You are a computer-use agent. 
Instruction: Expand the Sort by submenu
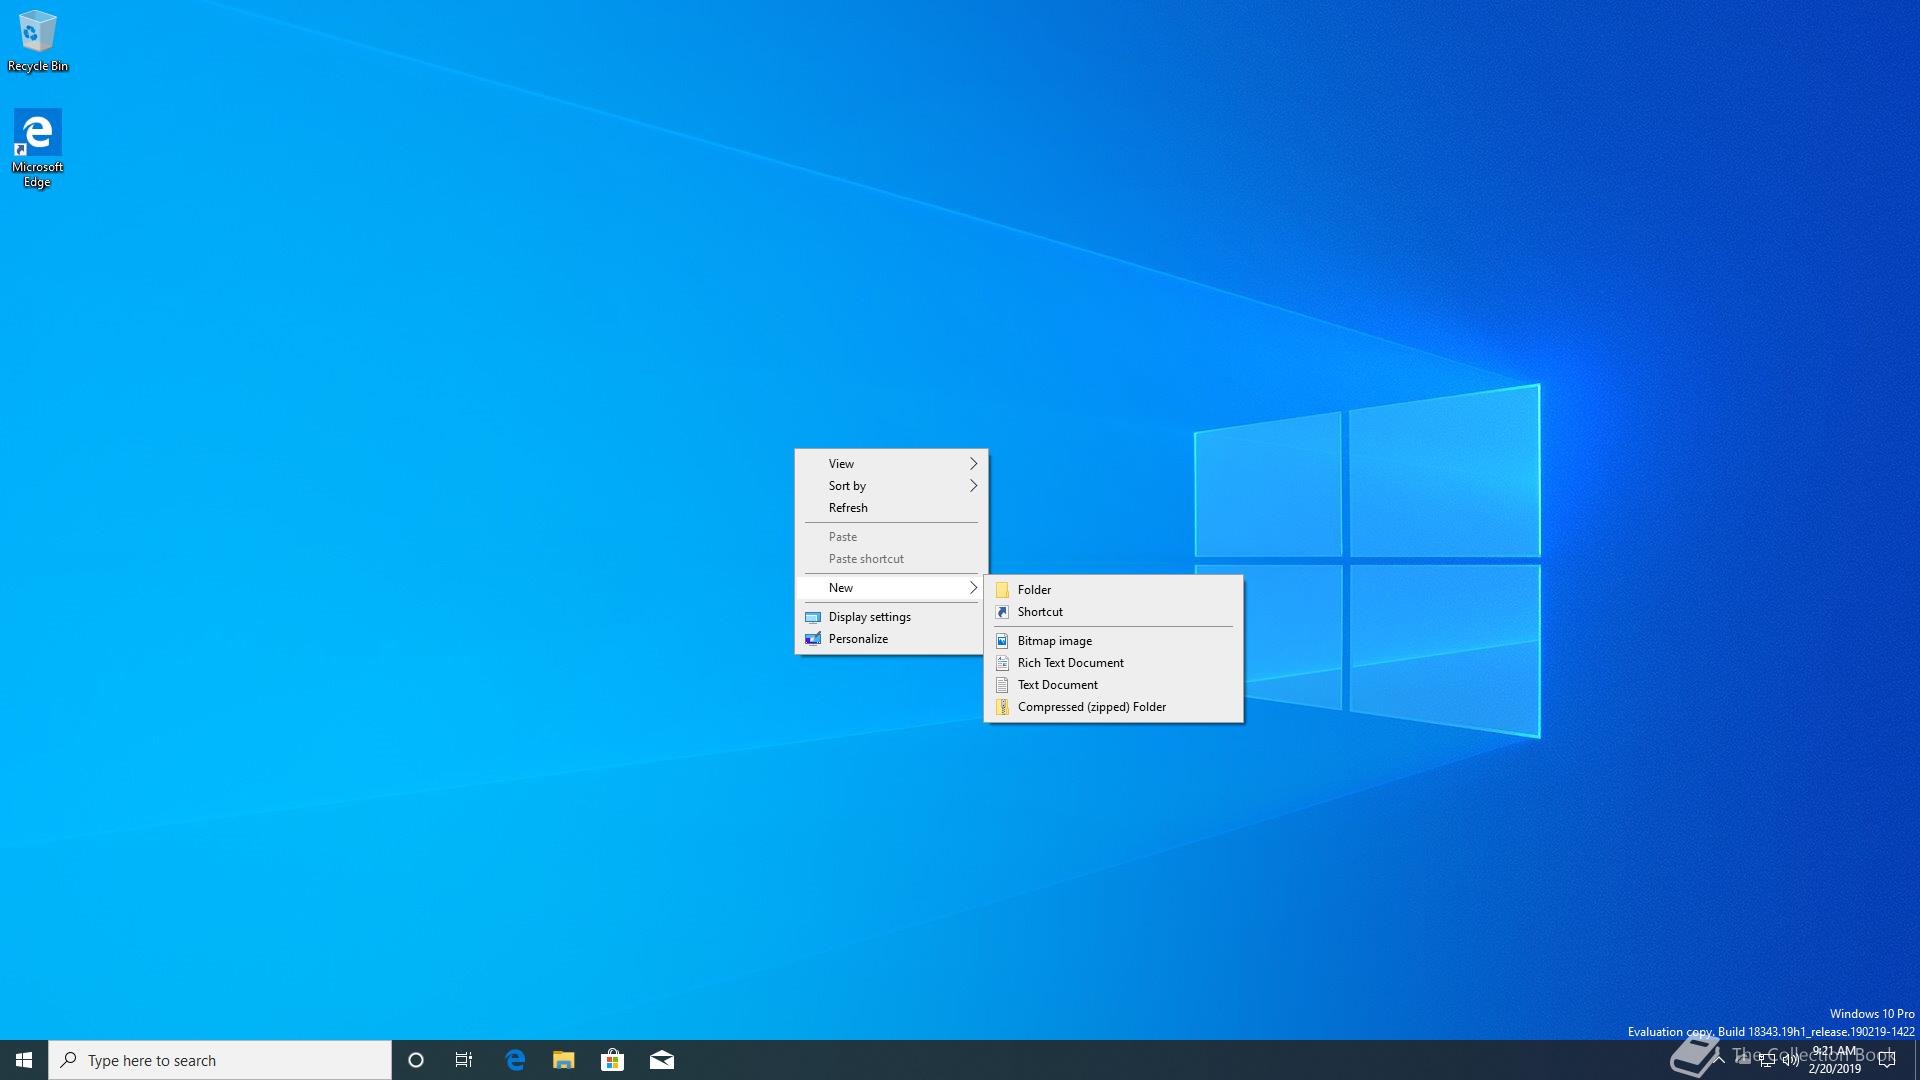point(891,486)
